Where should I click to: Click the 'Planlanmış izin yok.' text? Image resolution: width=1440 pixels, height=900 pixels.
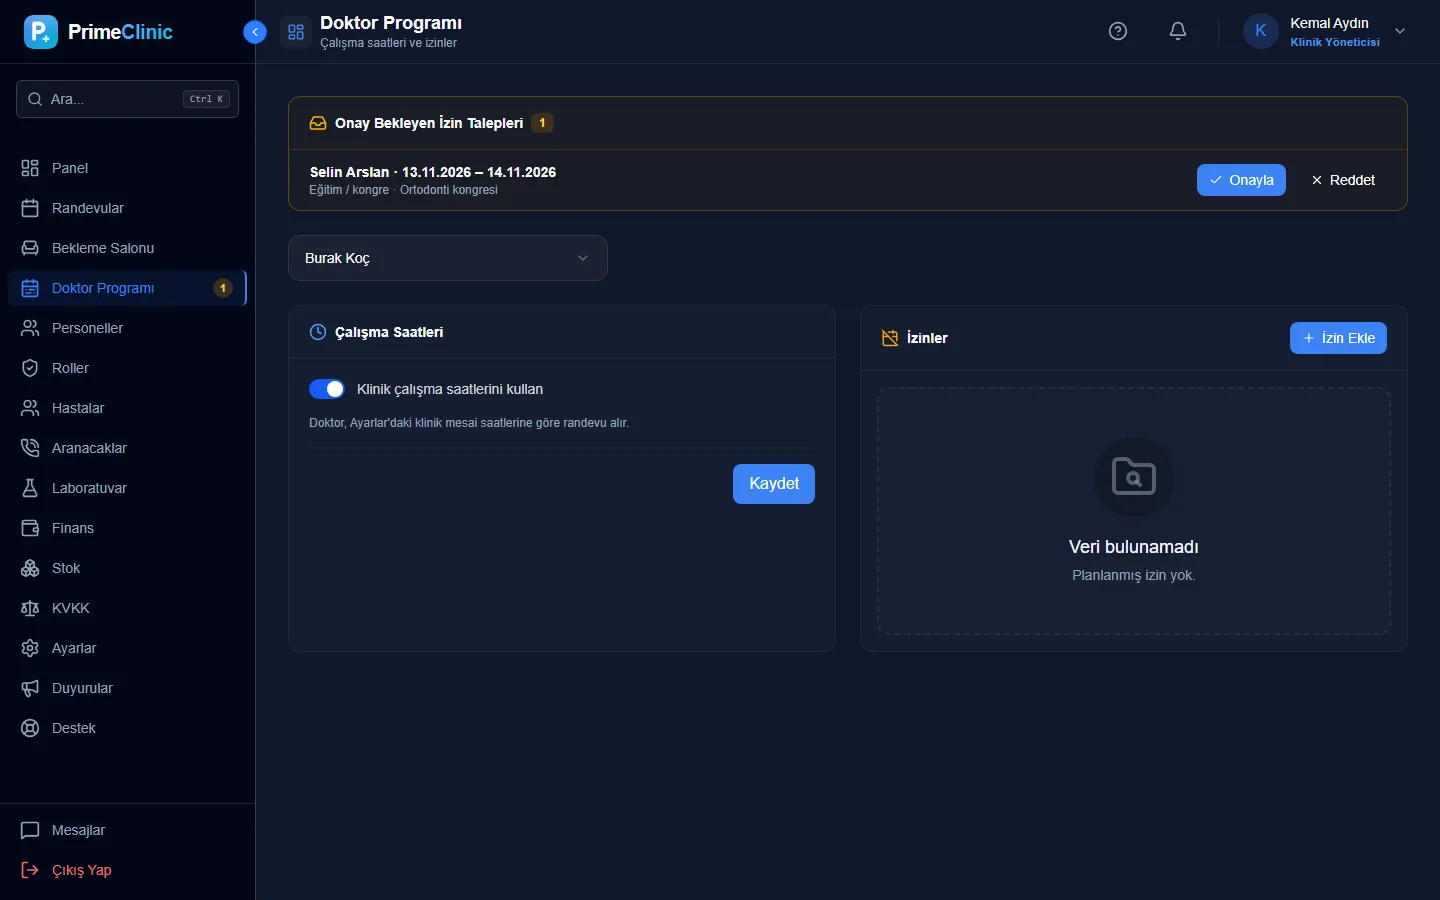tap(1133, 575)
